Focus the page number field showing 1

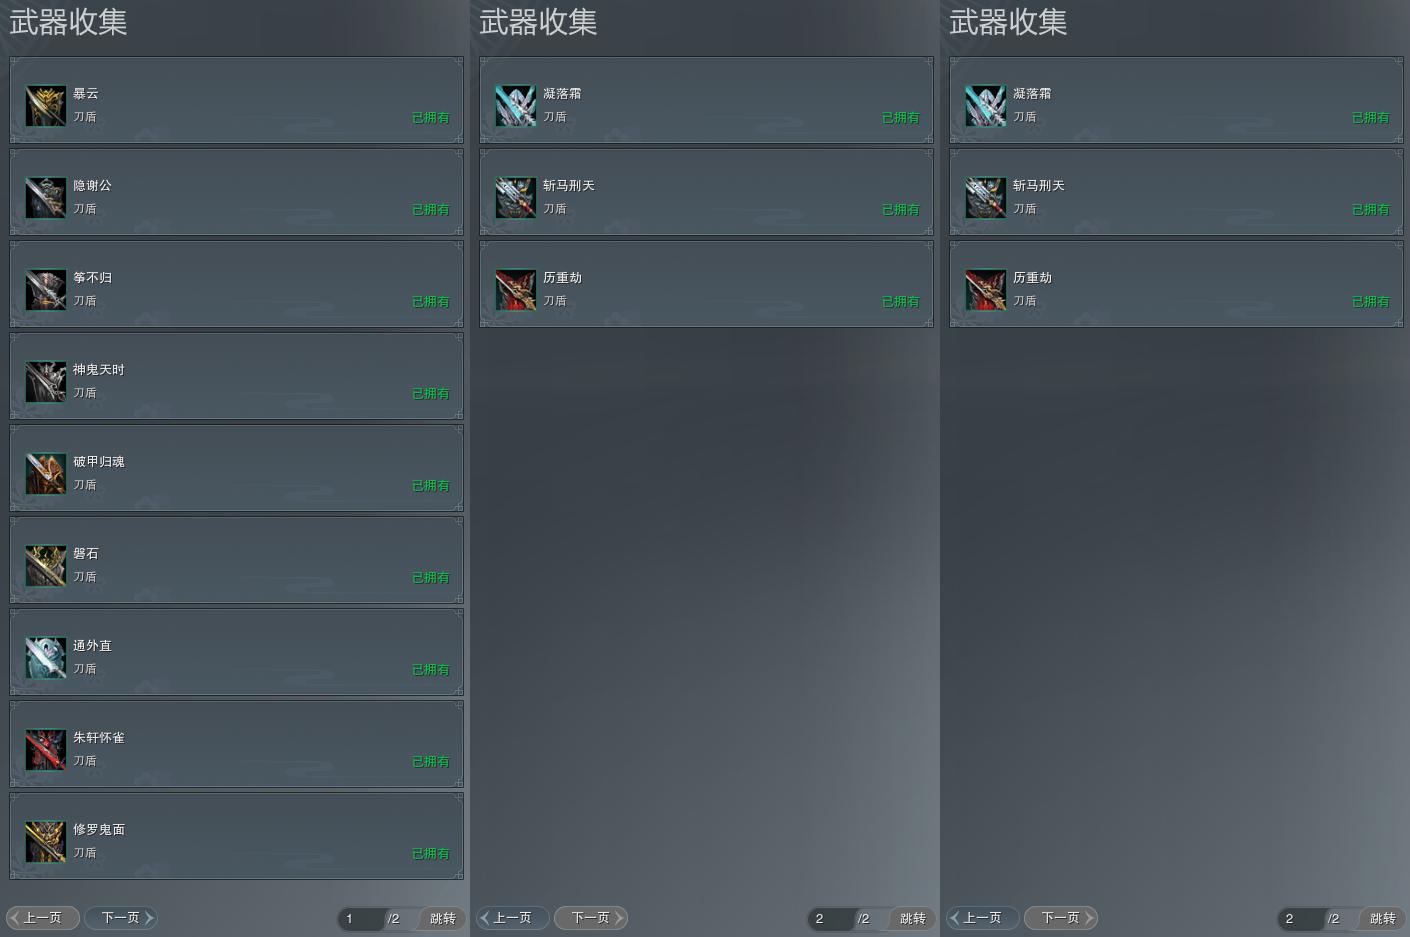(x=360, y=918)
